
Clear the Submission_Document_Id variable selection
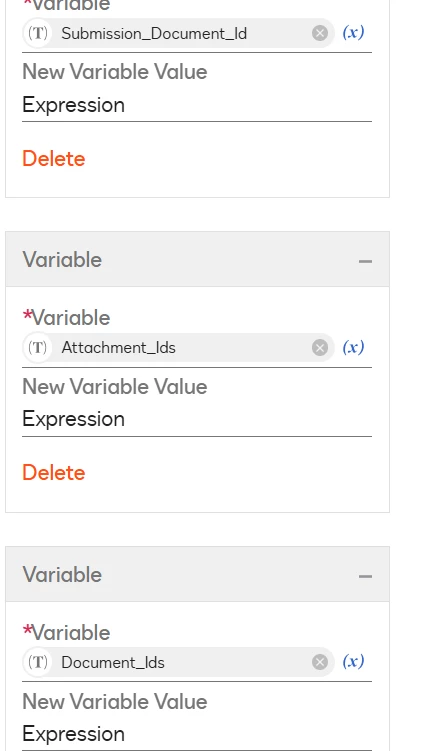[320, 33]
